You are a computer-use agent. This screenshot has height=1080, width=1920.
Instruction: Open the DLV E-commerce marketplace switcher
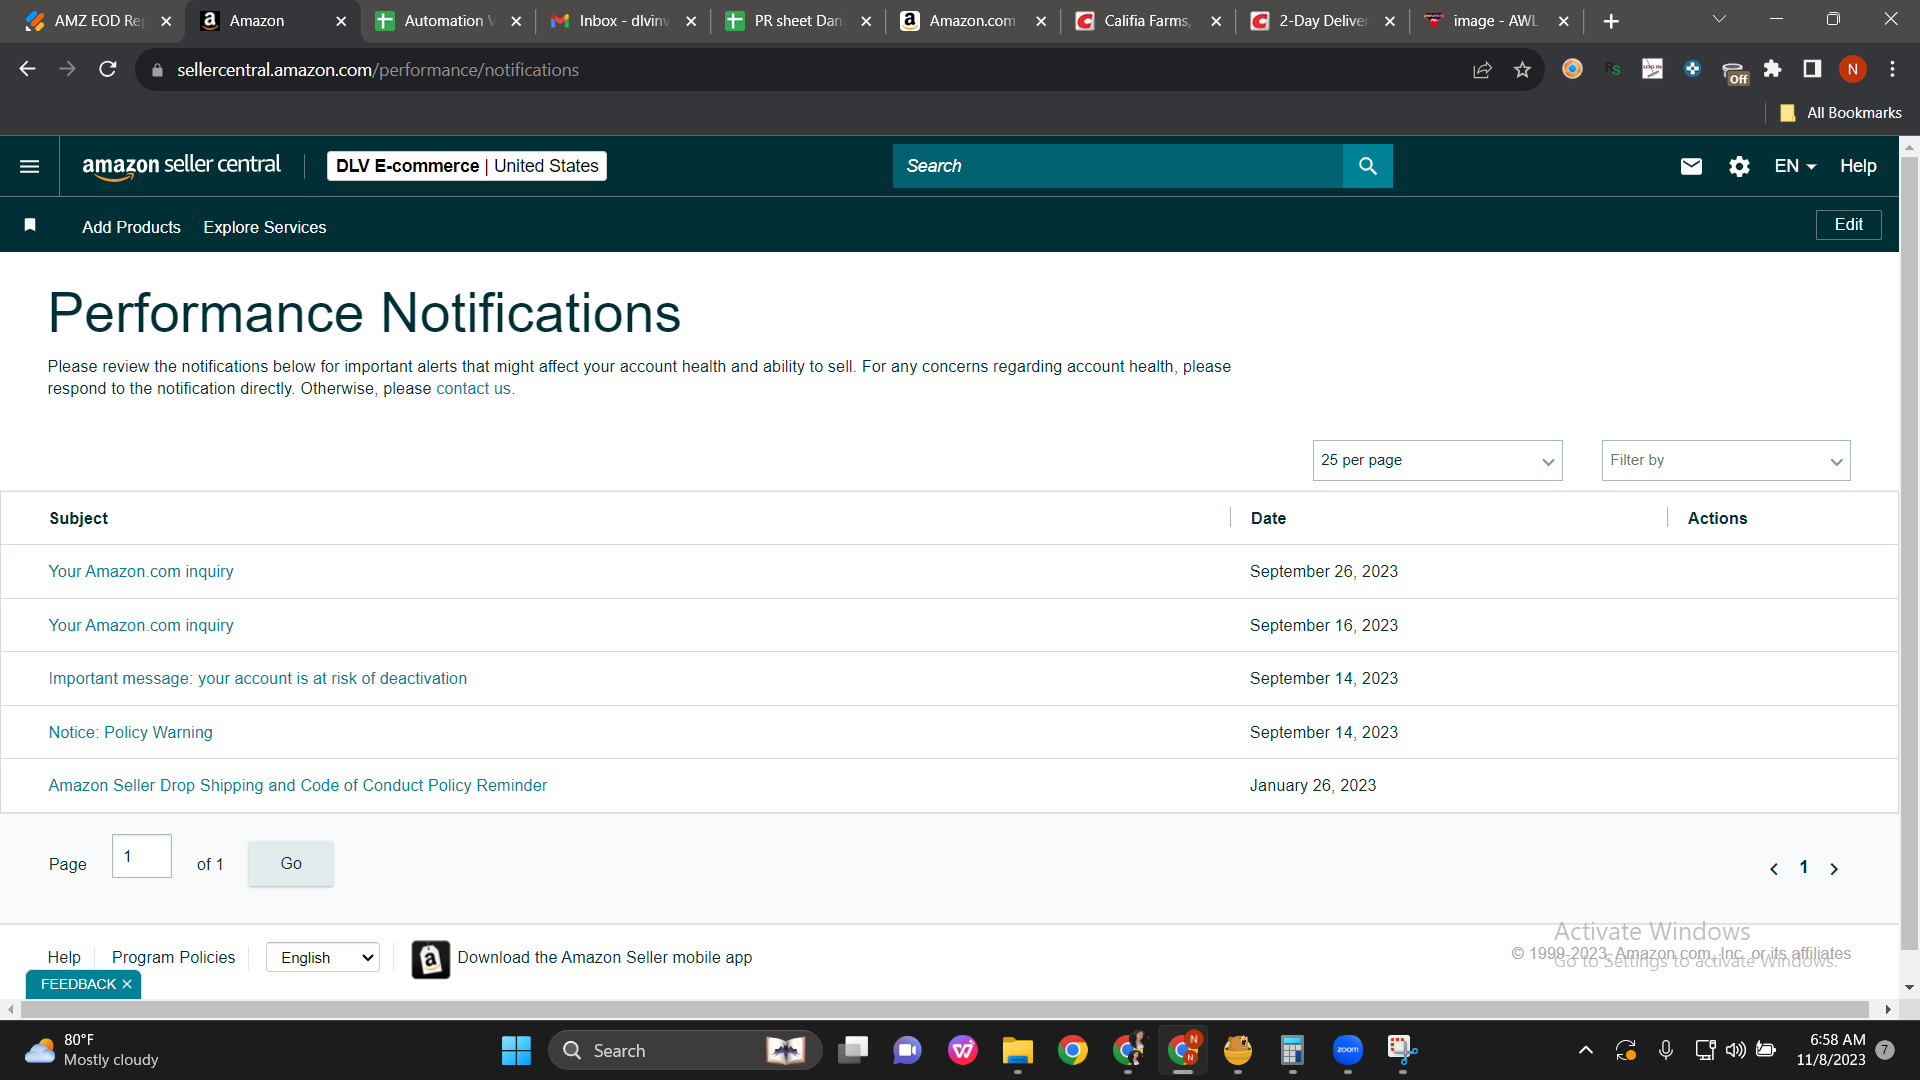(x=467, y=166)
